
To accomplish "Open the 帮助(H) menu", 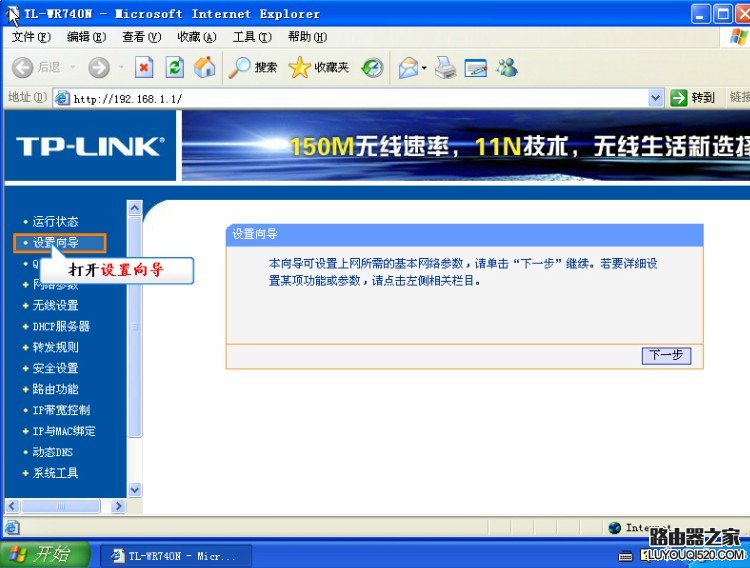I will (307, 37).
